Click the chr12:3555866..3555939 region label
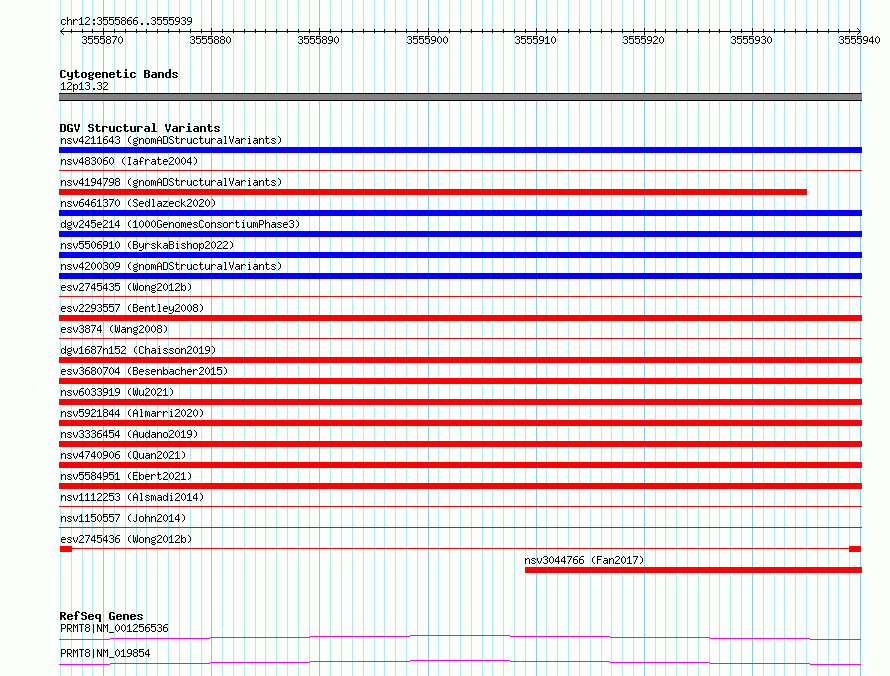 tap(126, 21)
